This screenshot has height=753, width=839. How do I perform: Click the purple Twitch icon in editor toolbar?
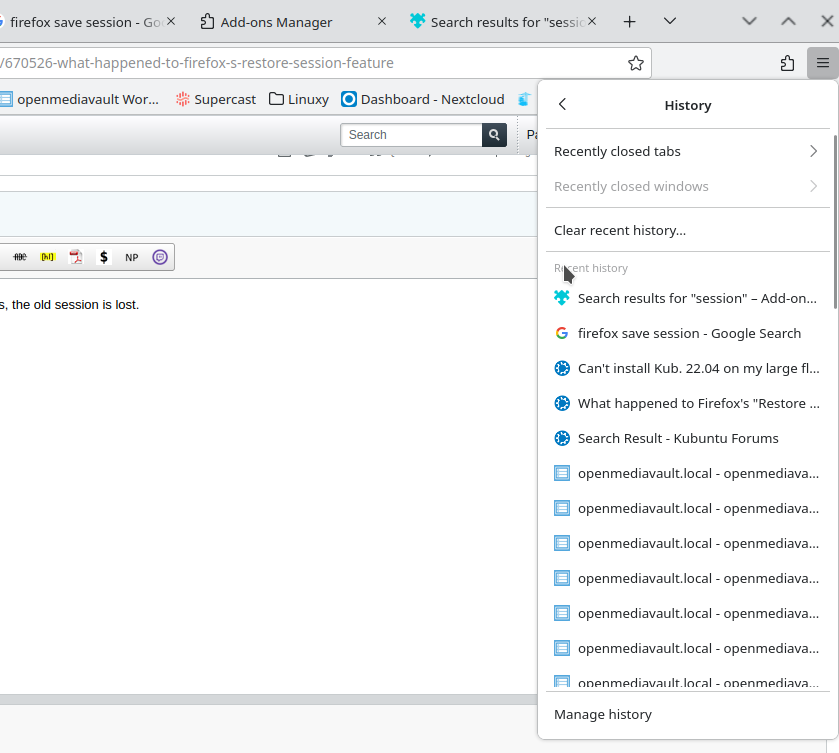coord(160,257)
